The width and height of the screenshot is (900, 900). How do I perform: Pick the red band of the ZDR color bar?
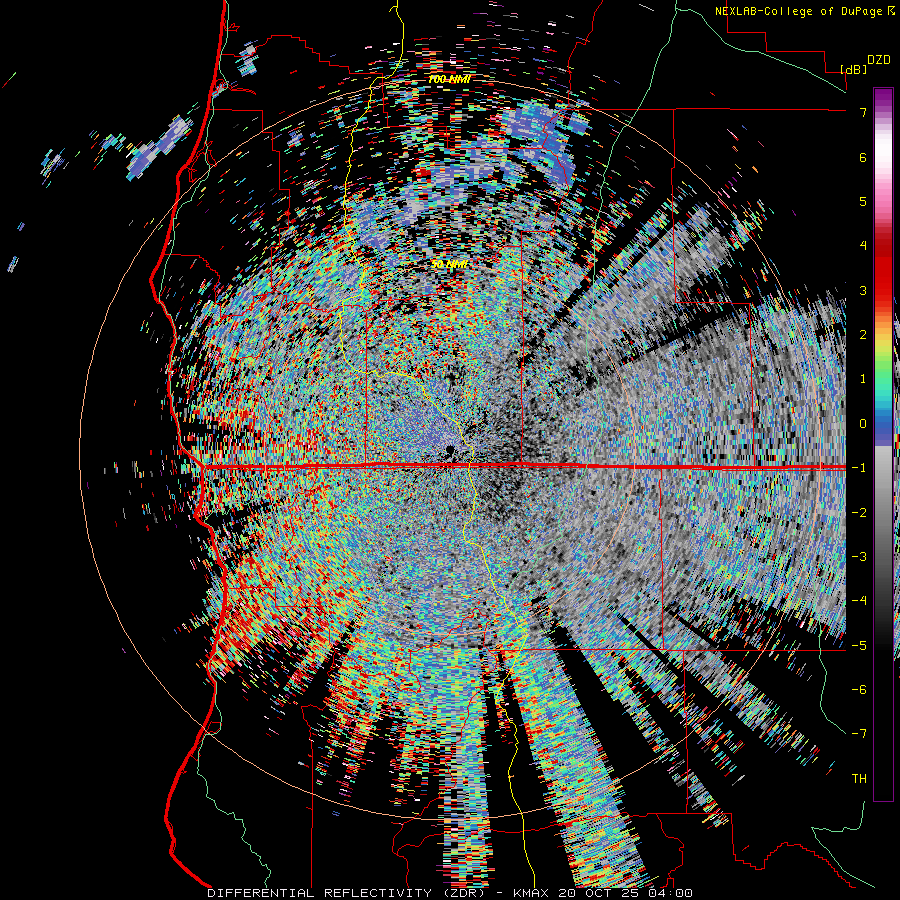(x=883, y=270)
